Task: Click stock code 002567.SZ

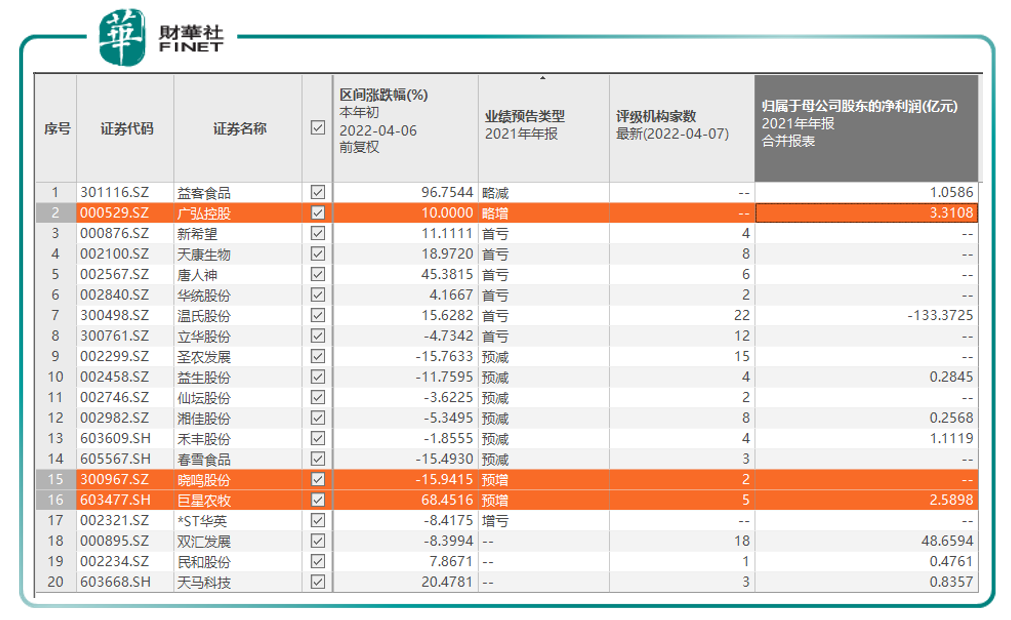Action: click(114, 275)
